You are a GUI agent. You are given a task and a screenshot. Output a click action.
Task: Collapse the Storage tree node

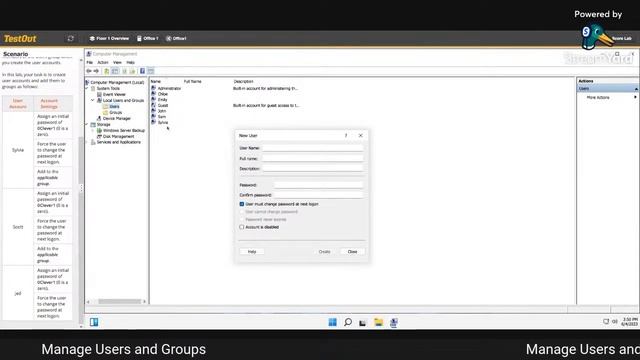point(87,124)
